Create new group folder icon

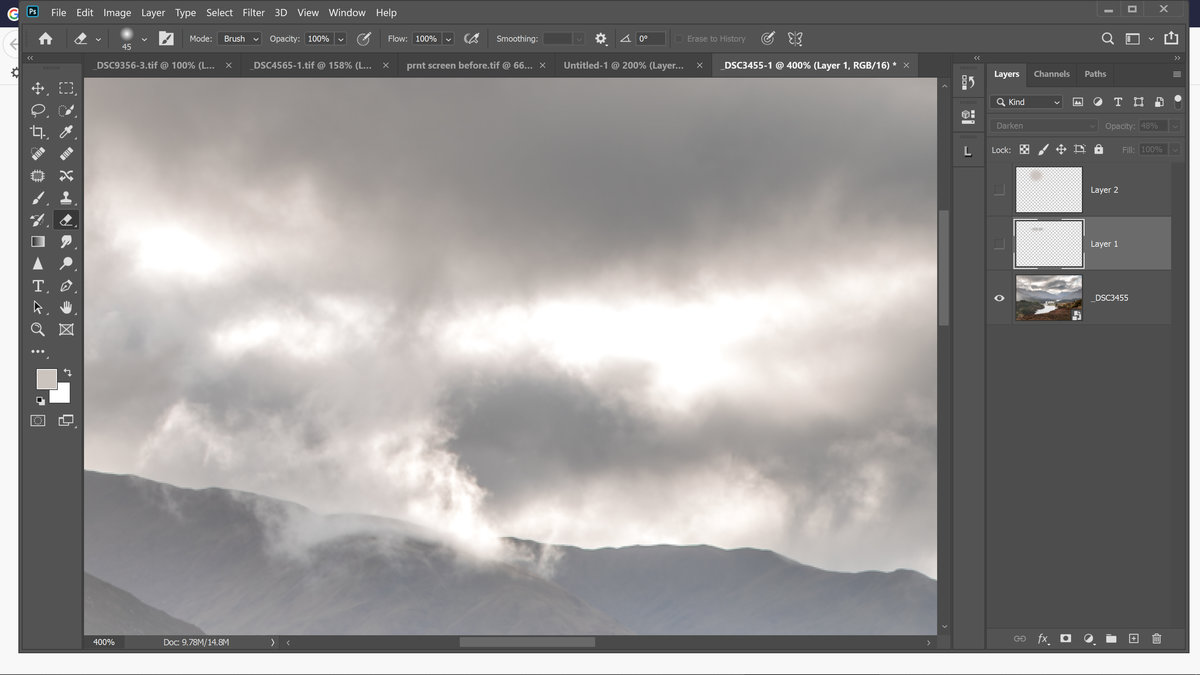pyautogui.click(x=1111, y=638)
